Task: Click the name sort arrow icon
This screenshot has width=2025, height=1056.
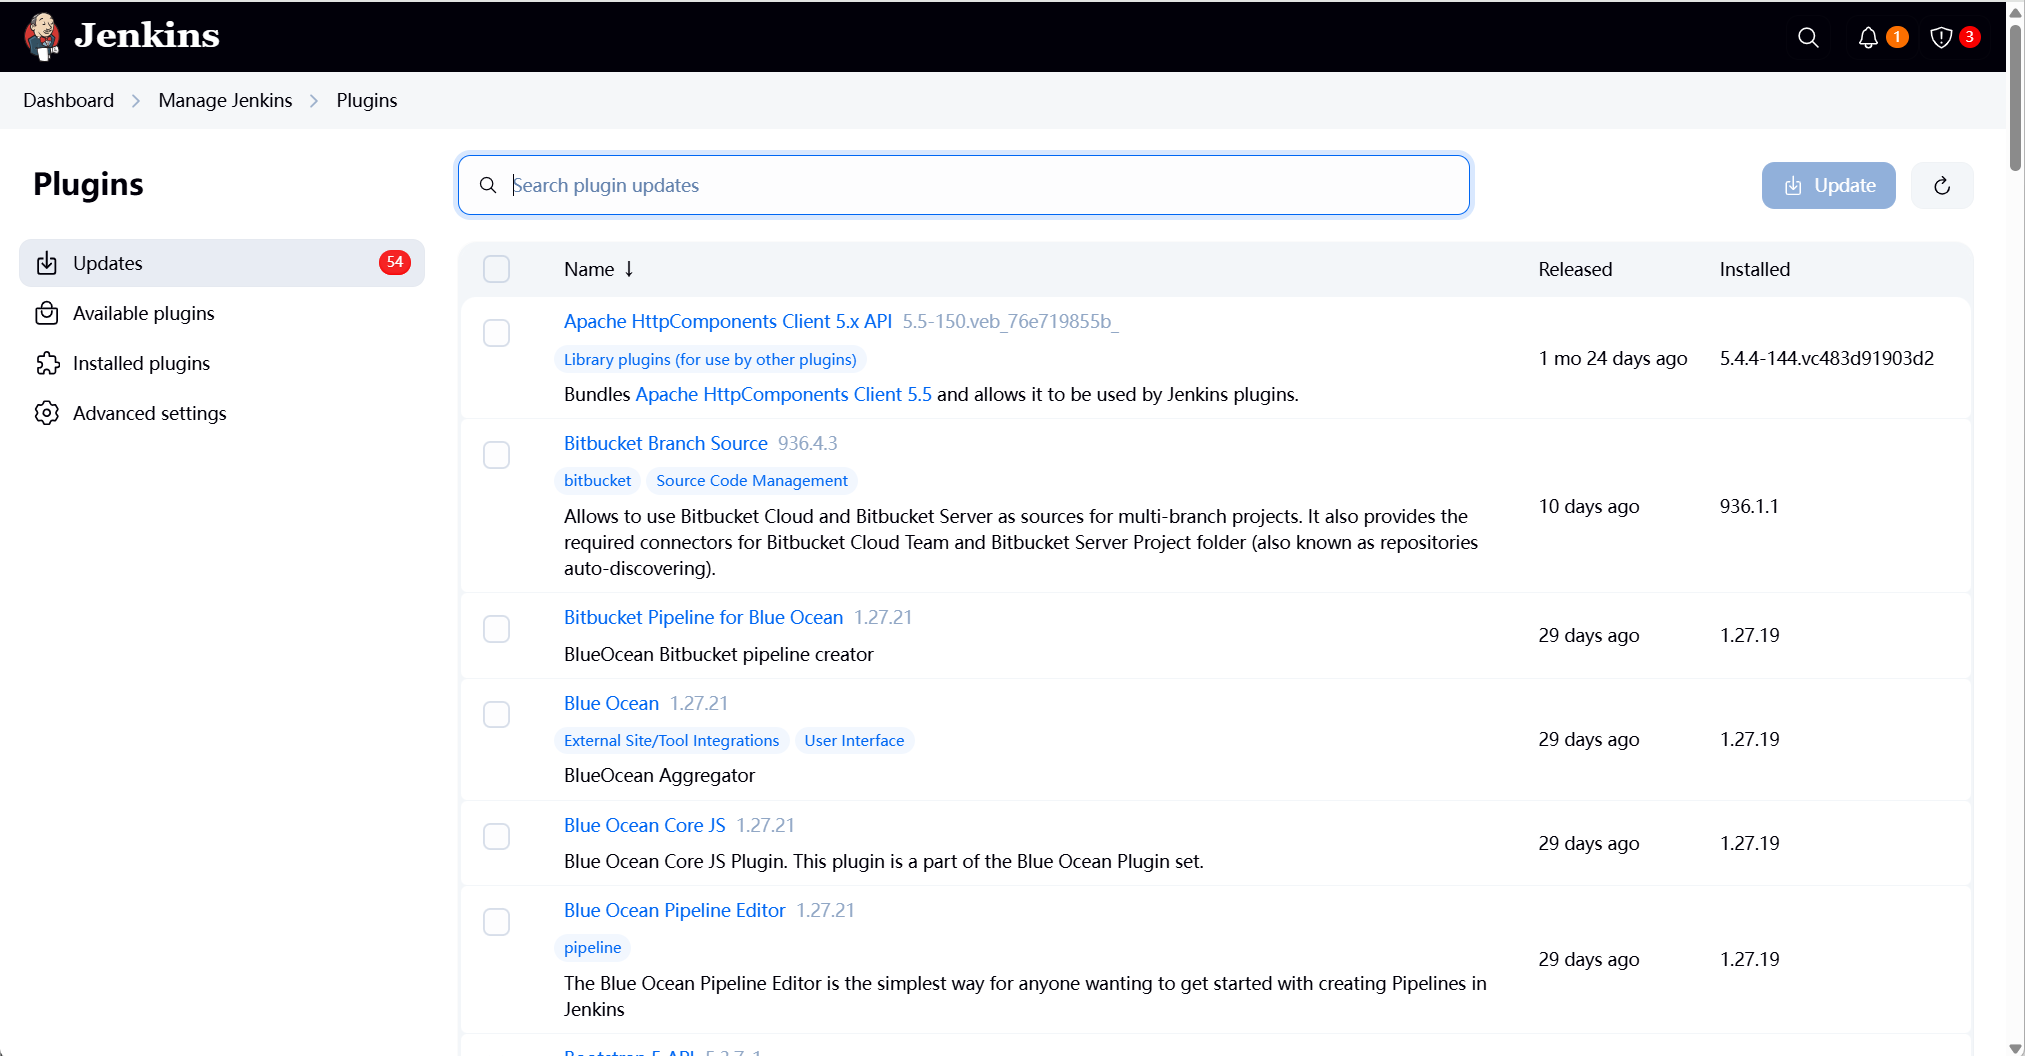Action: click(x=629, y=269)
